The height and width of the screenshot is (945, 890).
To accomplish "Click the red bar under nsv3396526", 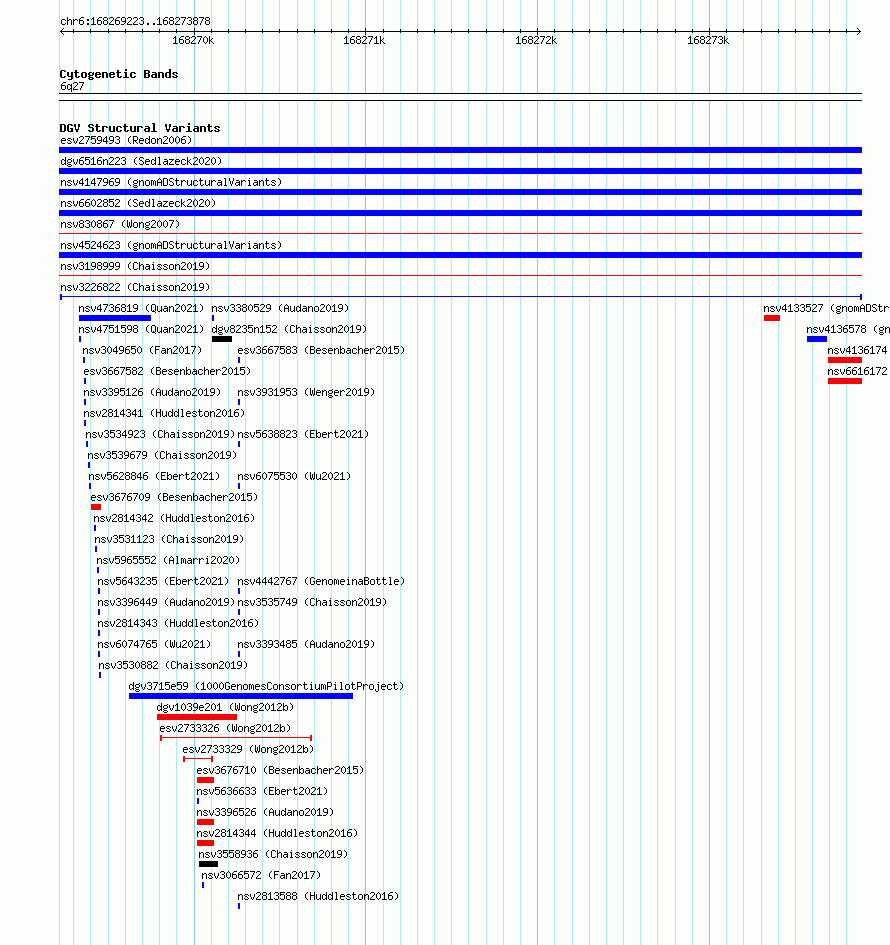I will (x=205, y=823).
